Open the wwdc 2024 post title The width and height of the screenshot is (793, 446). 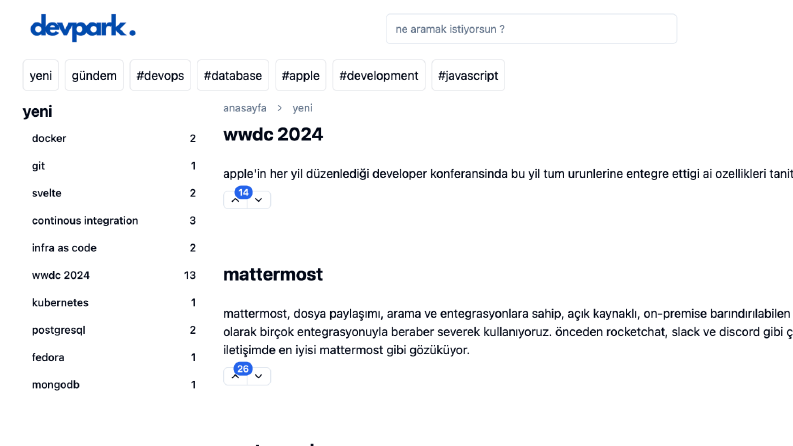[x=273, y=134]
